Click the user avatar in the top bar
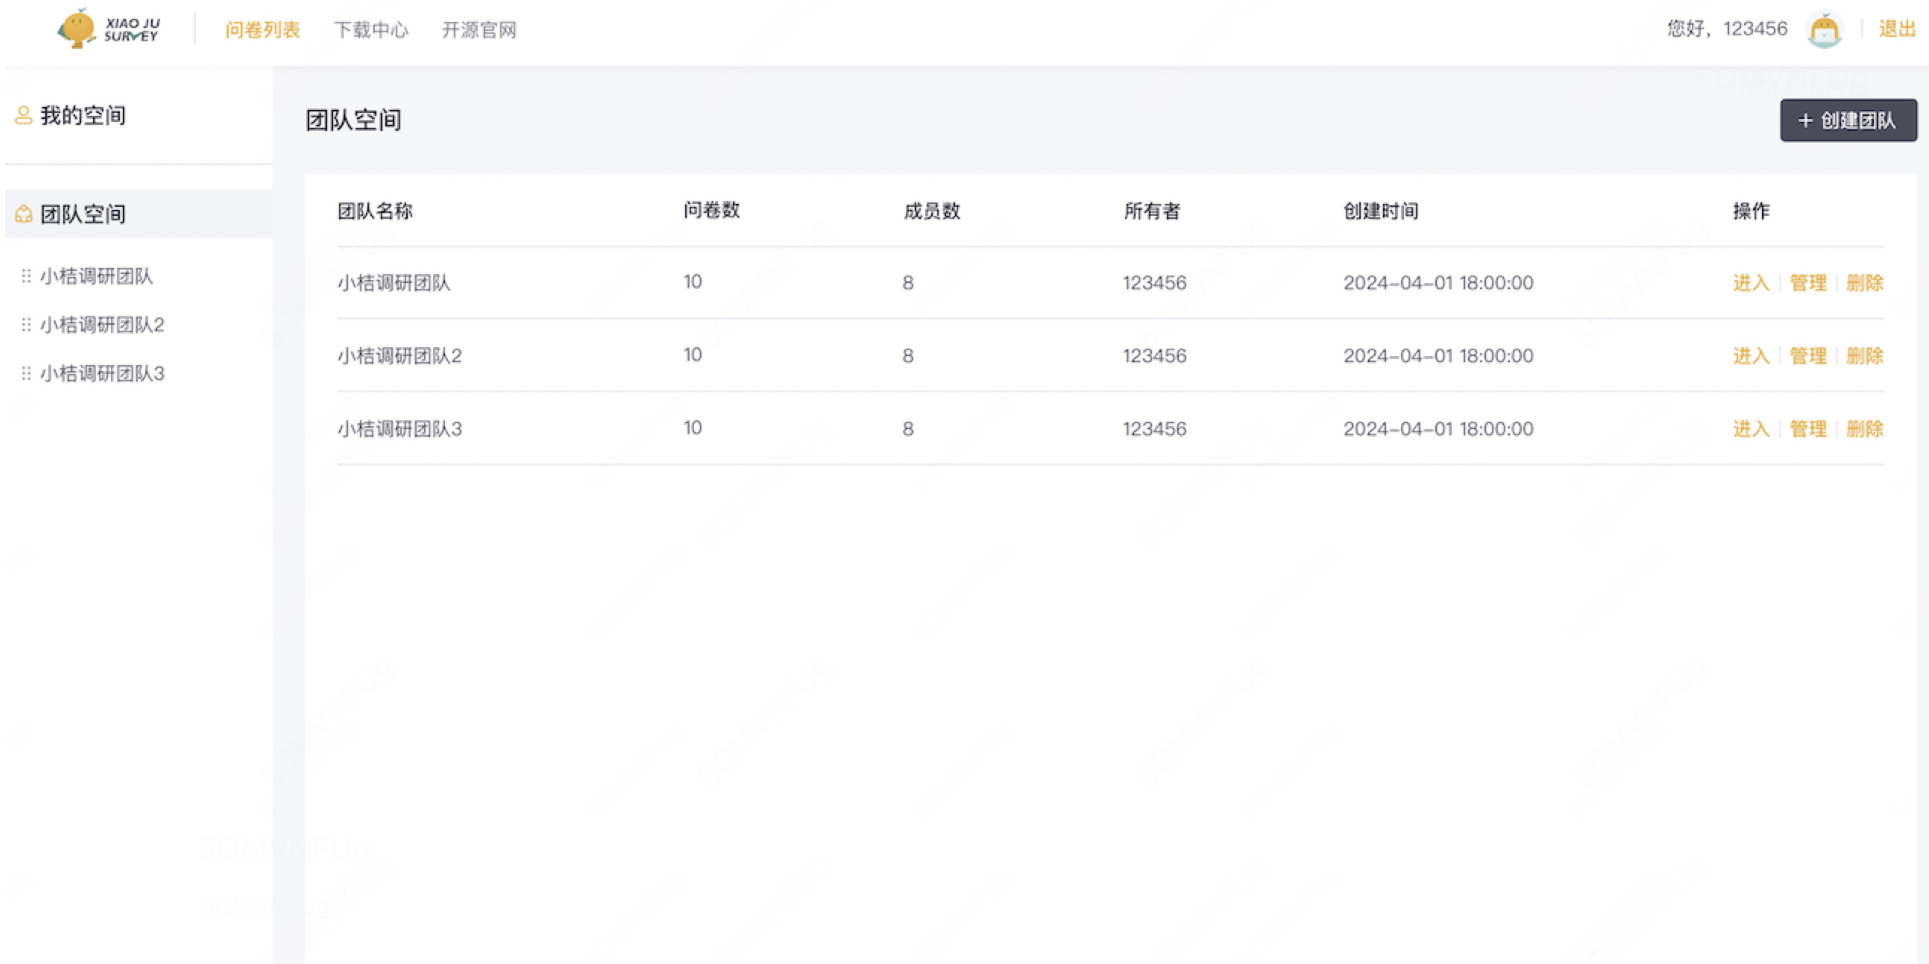1929x964 pixels. 1823,29
